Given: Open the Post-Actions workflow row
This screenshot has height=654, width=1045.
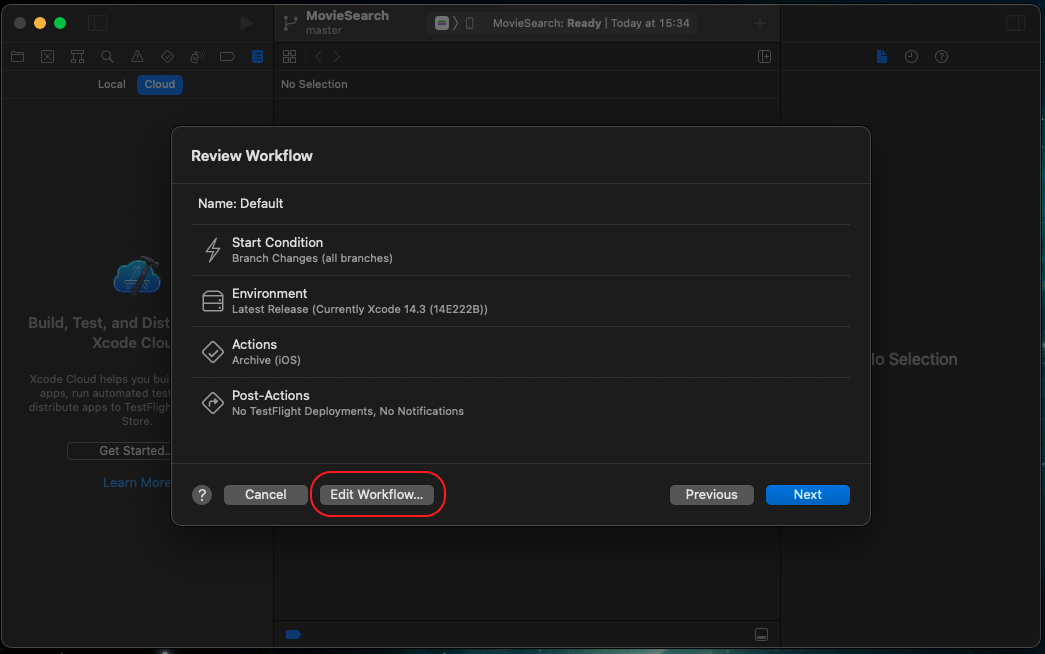Looking at the screenshot, I should coord(521,403).
